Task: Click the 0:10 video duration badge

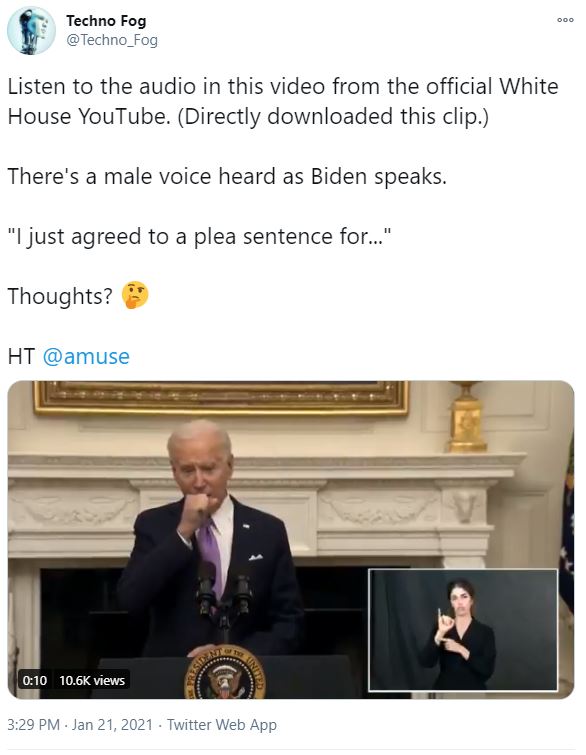Action: click(x=35, y=680)
